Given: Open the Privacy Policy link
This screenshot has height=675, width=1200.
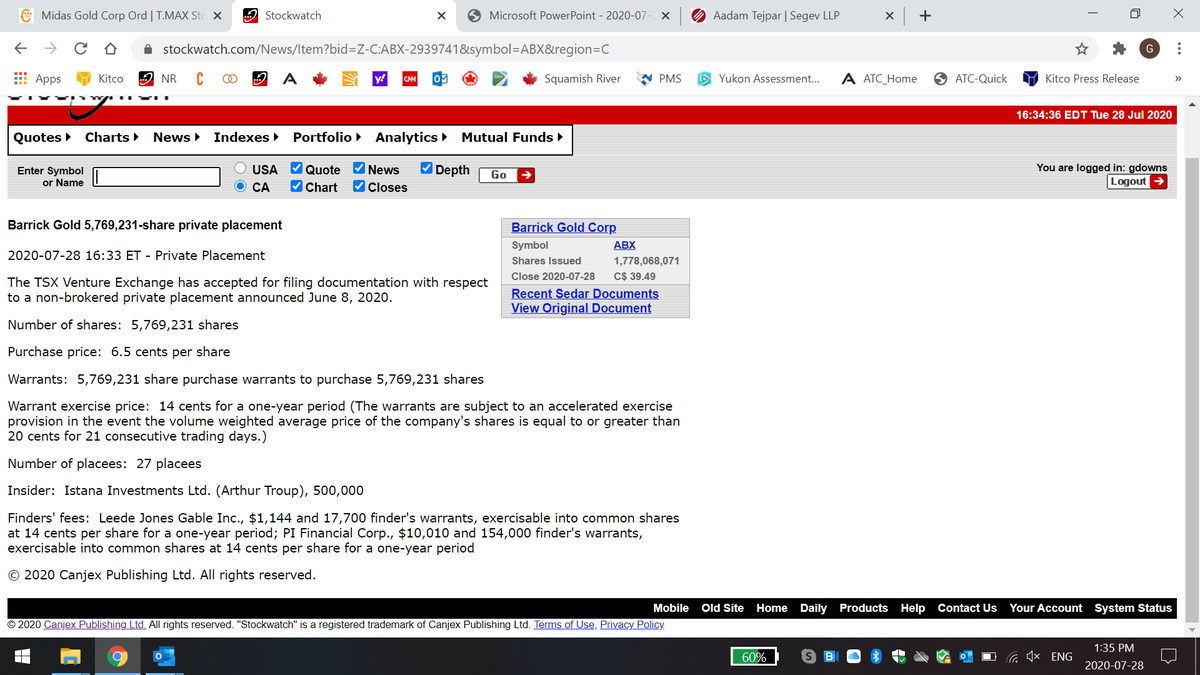Looking at the screenshot, I should (x=632, y=625).
